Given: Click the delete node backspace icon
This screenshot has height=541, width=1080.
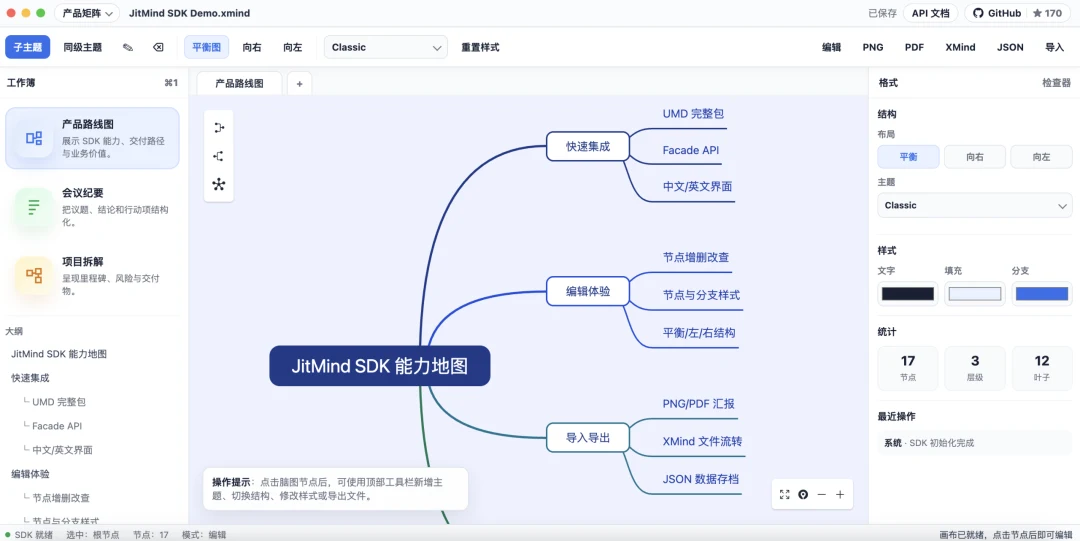Looking at the screenshot, I should pyautogui.click(x=158, y=48).
